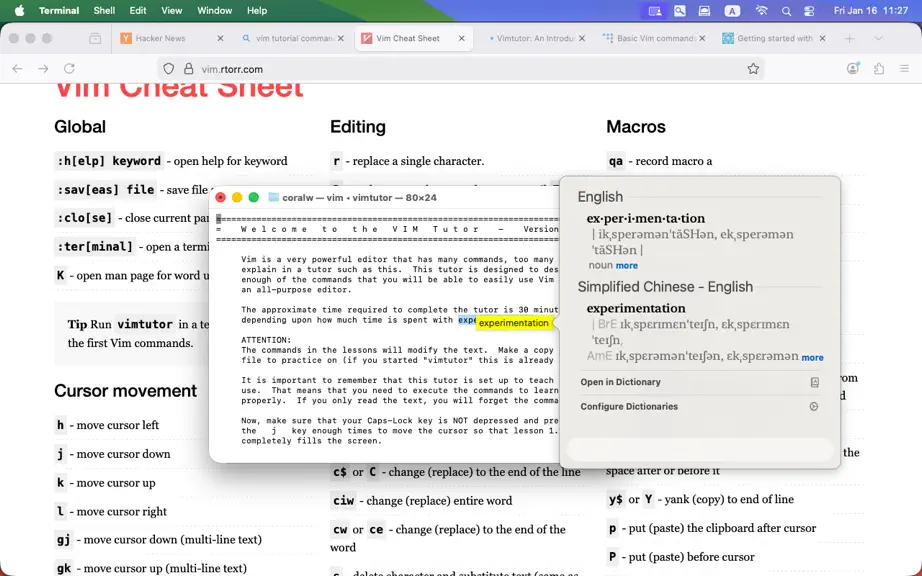Click the 'Cursor movement' heading

click(x=125, y=391)
